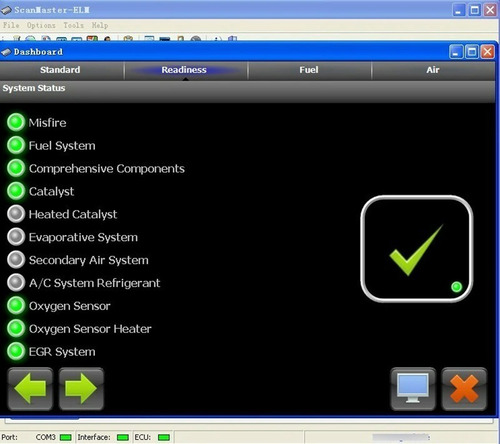
Task: Select the Heated Catalyst label
Action: click(73, 214)
